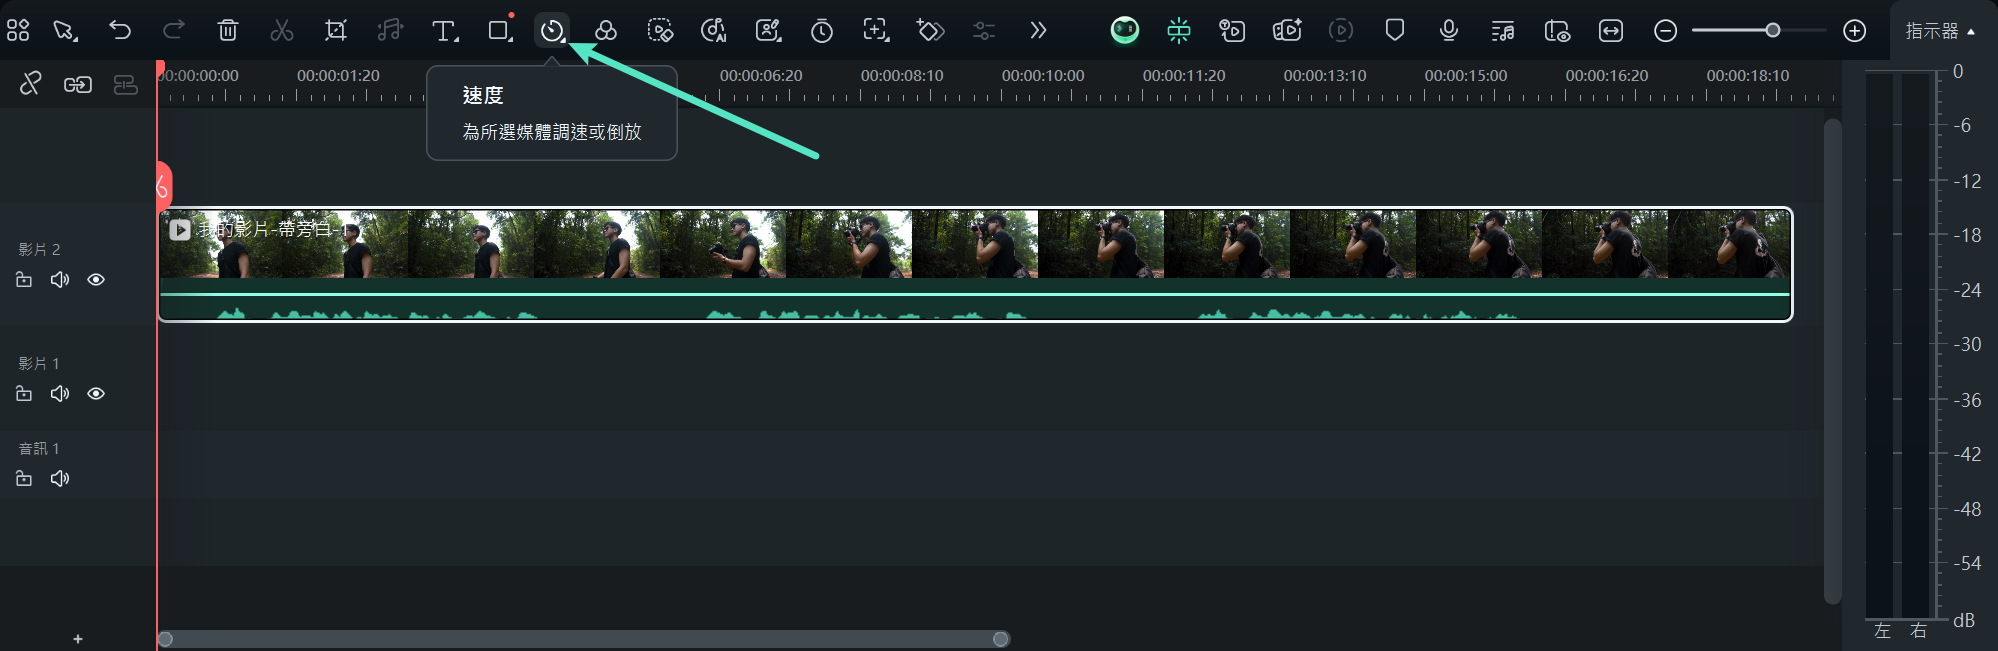
Task: Click the timeline zoom slider handle
Action: pos(1773,30)
